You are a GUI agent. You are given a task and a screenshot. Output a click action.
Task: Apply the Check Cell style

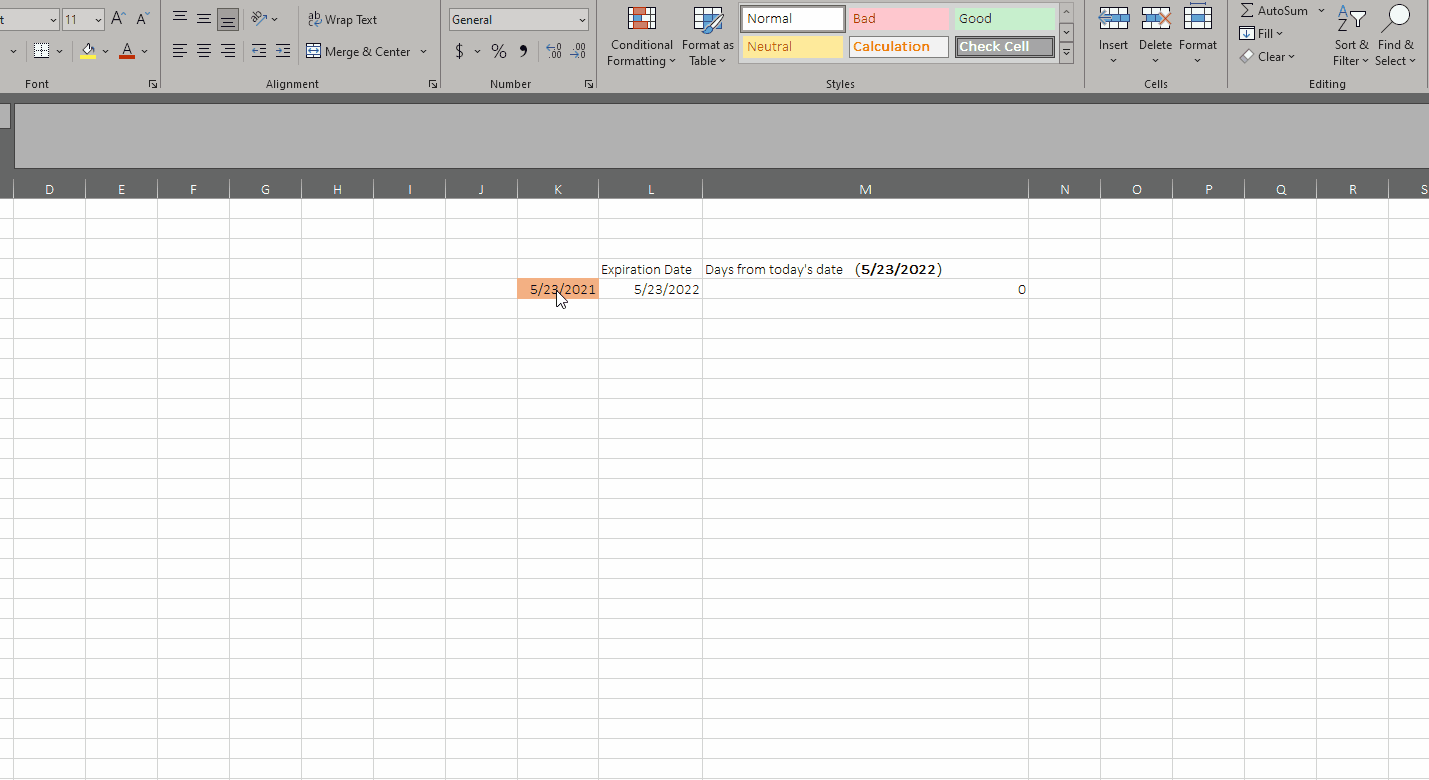(1005, 47)
